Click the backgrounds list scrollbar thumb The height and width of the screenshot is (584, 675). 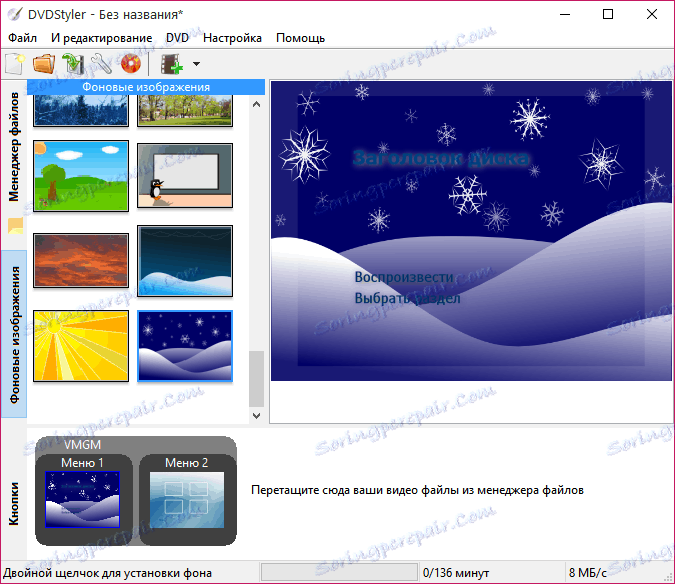tap(257, 379)
